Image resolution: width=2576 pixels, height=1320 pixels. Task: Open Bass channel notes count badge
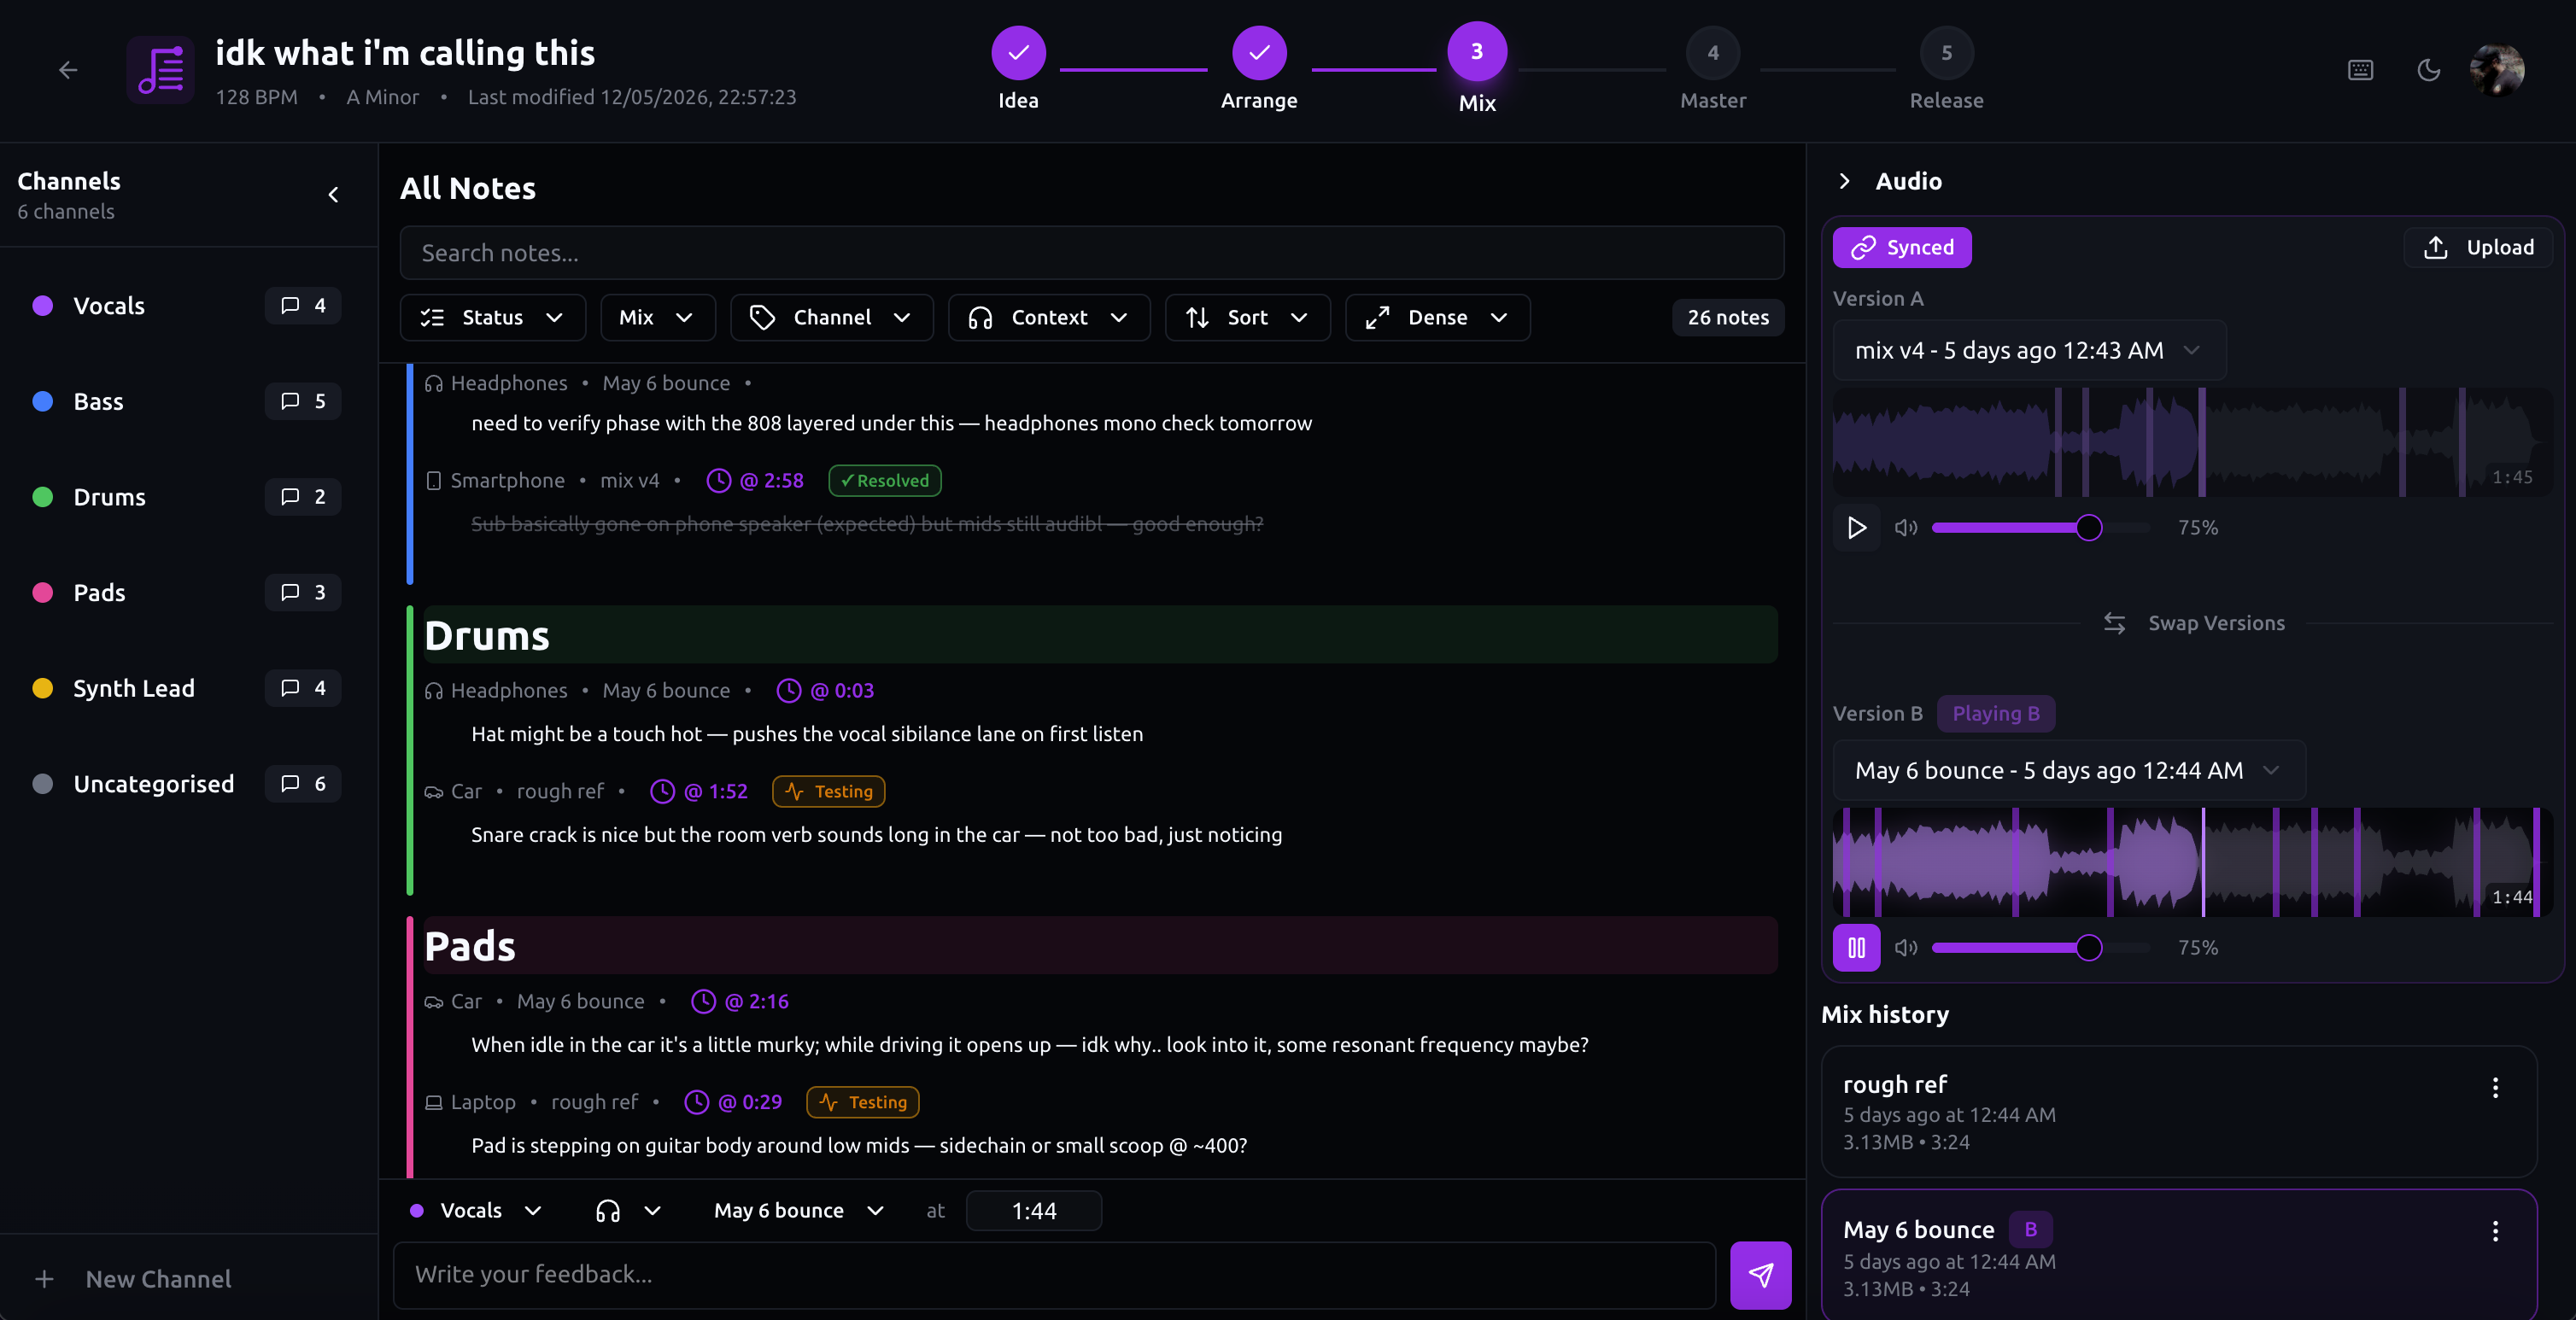click(x=303, y=401)
